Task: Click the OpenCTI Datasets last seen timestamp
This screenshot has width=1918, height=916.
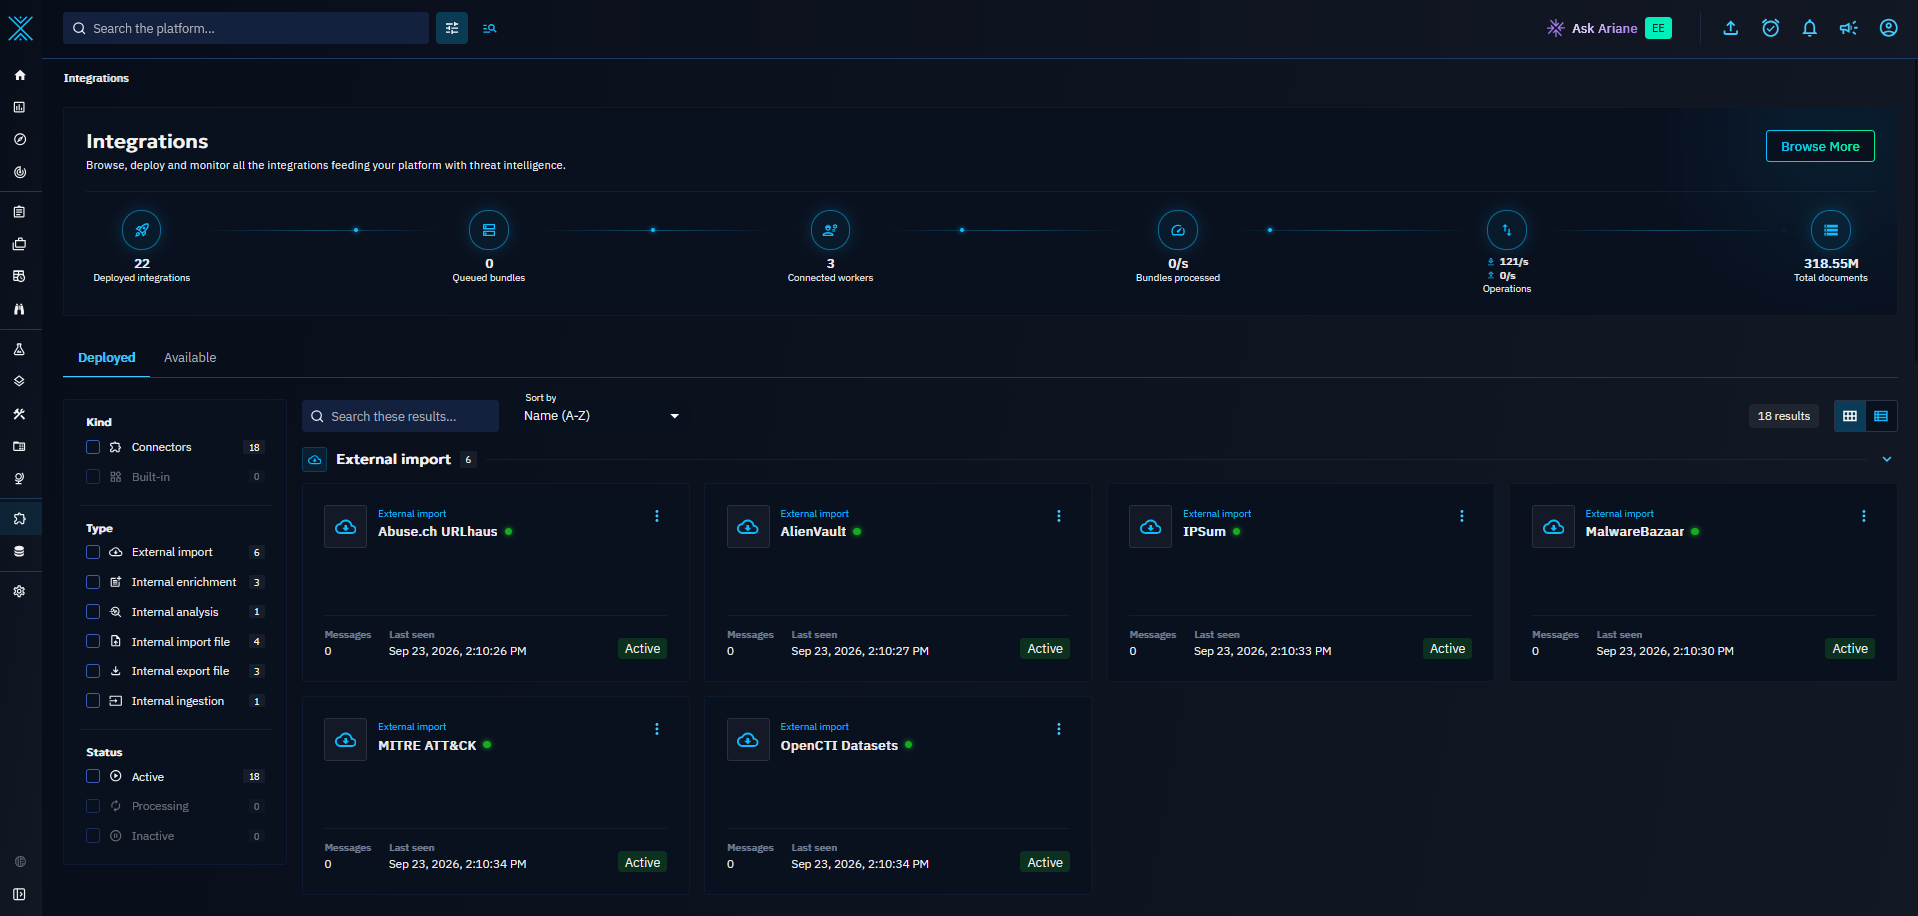Action: click(x=860, y=864)
